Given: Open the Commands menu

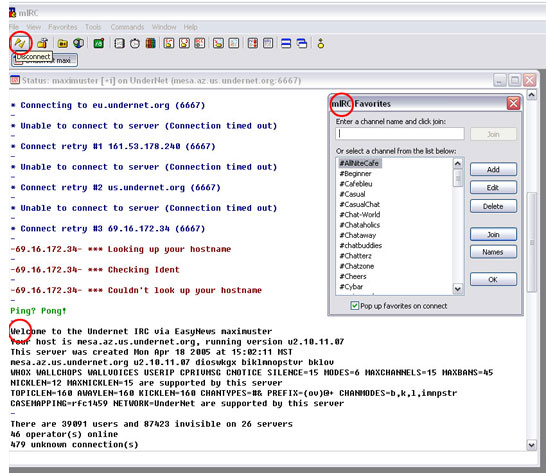Looking at the screenshot, I should 127,27.
